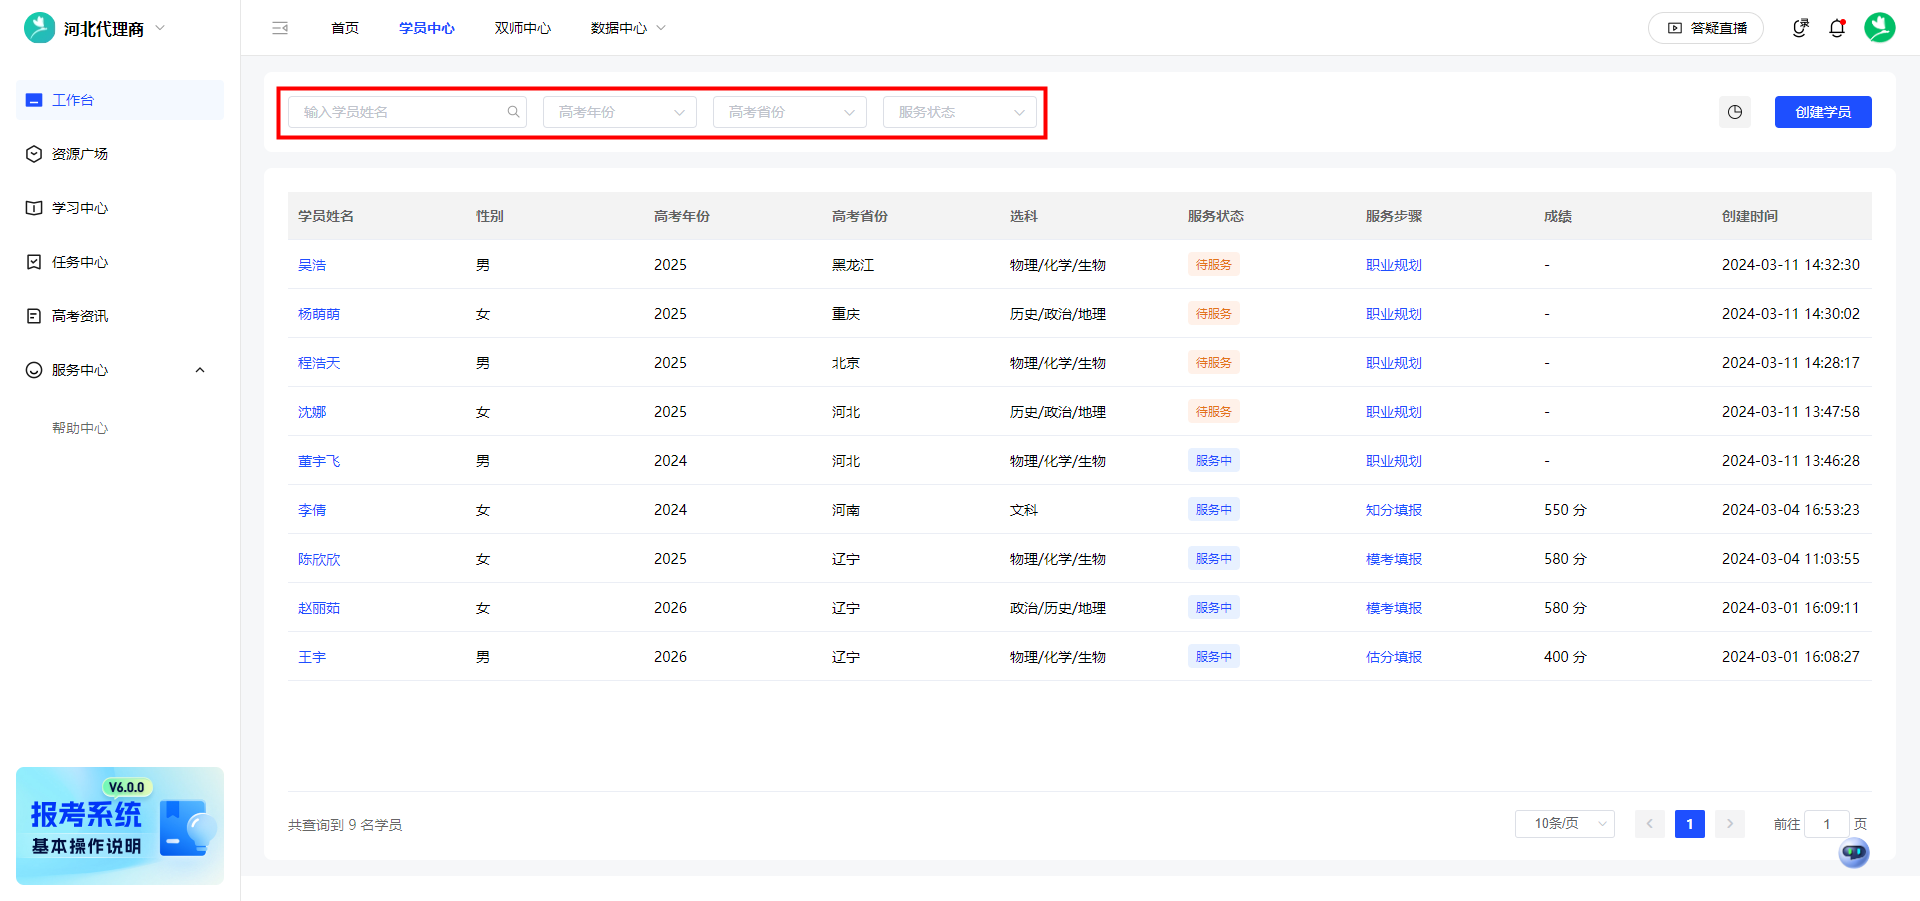Click the recording microphone icon
Viewport: 1920px width, 901px height.
[1799, 27]
